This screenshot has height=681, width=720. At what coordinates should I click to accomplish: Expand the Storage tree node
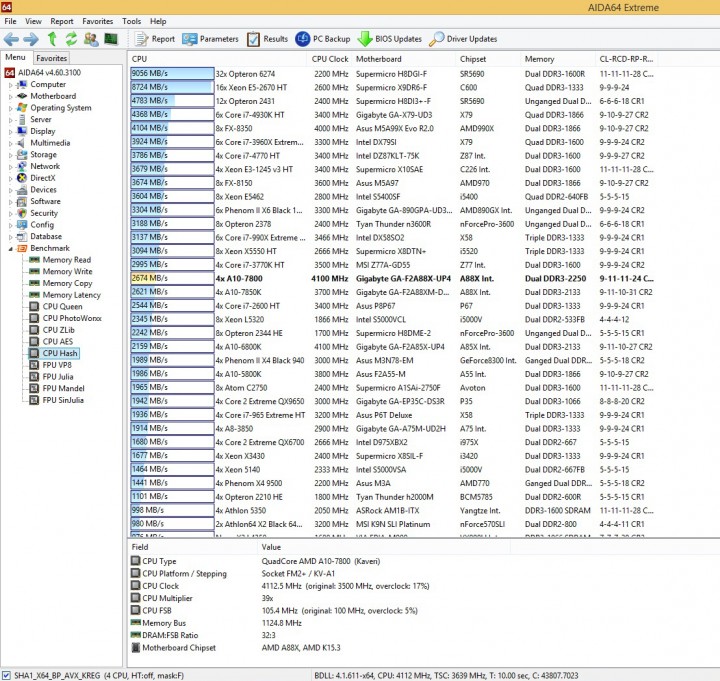click(10, 155)
